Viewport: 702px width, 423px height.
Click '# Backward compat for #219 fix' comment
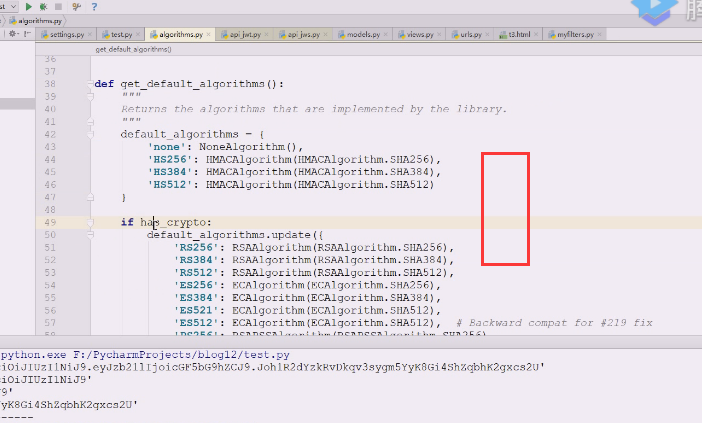click(554, 323)
